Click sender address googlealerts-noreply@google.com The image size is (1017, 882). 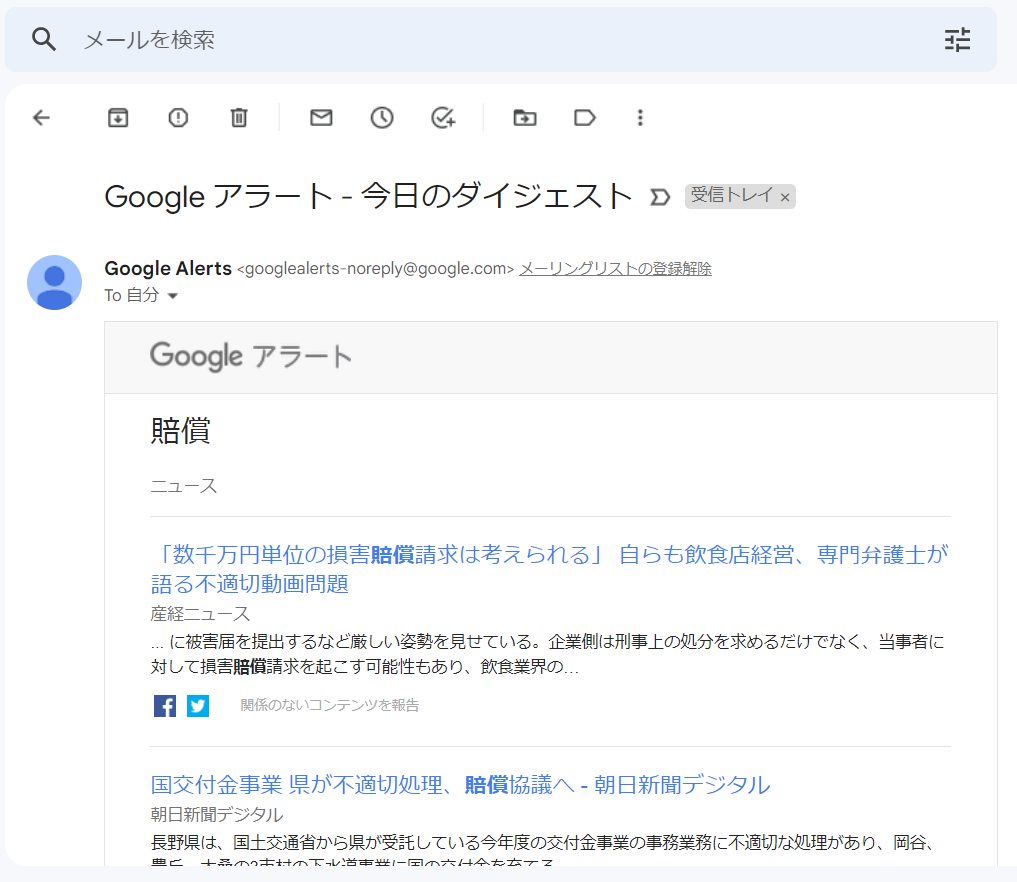tap(376, 268)
